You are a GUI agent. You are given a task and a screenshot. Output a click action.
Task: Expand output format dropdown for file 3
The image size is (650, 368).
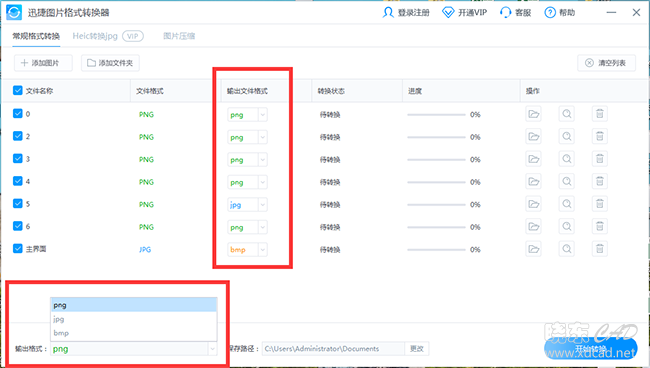(x=262, y=160)
